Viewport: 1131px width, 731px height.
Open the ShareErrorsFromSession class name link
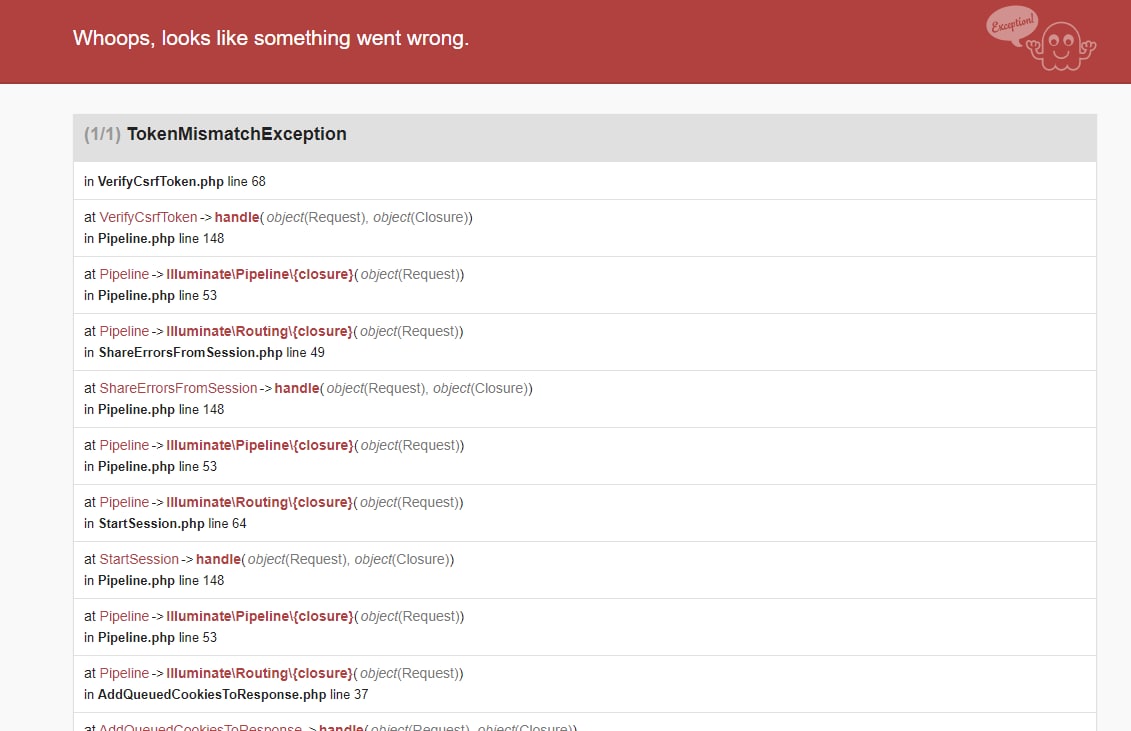178,388
